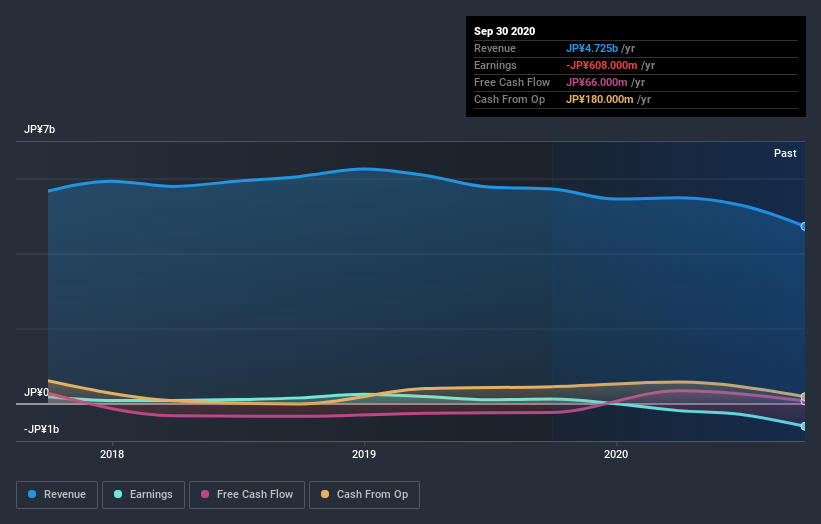Click the JP¥180.000m cash from op value
Viewport: 821px width, 524px height.
tap(600, 99)
